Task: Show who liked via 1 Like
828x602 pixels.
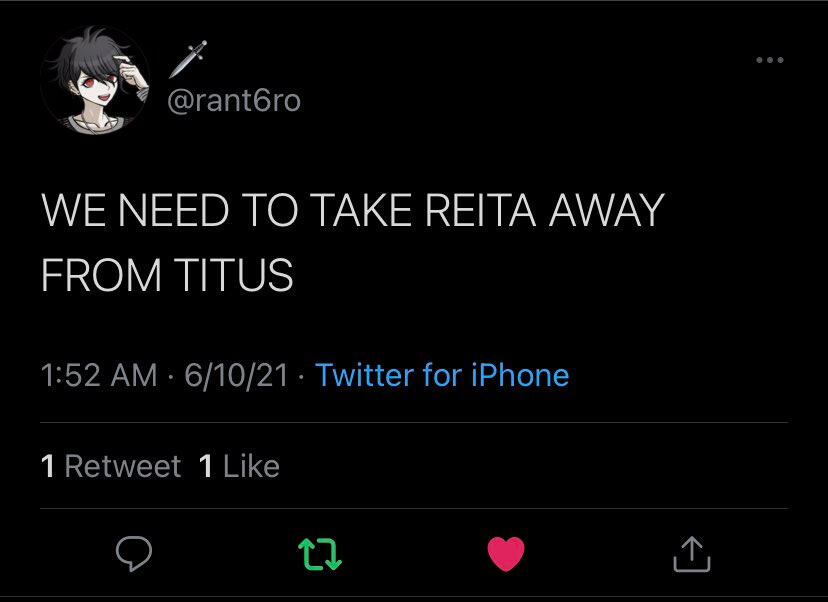Action: 239,466
